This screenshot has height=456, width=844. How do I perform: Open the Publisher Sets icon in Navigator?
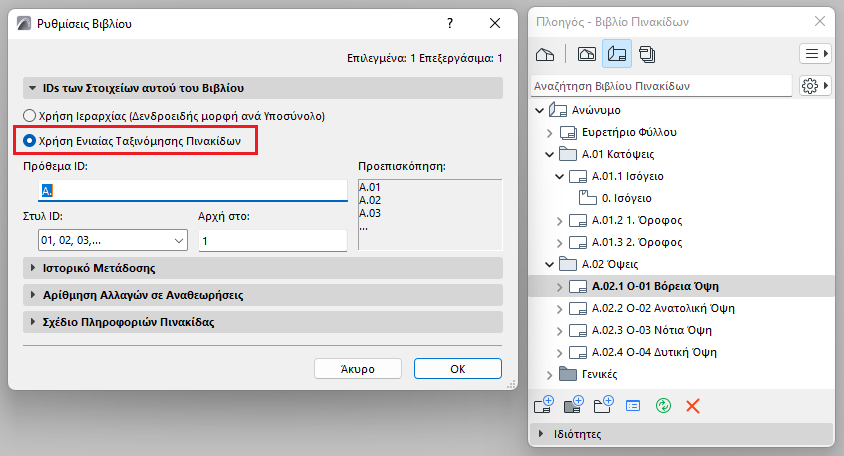[x=647, y=54]
